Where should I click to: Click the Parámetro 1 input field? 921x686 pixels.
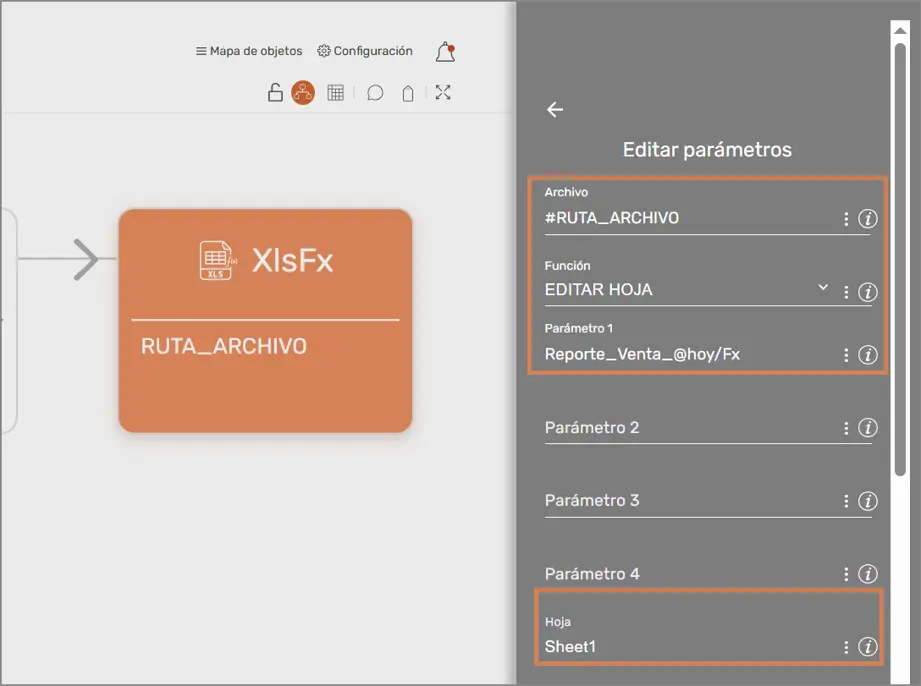coord(690,354)
